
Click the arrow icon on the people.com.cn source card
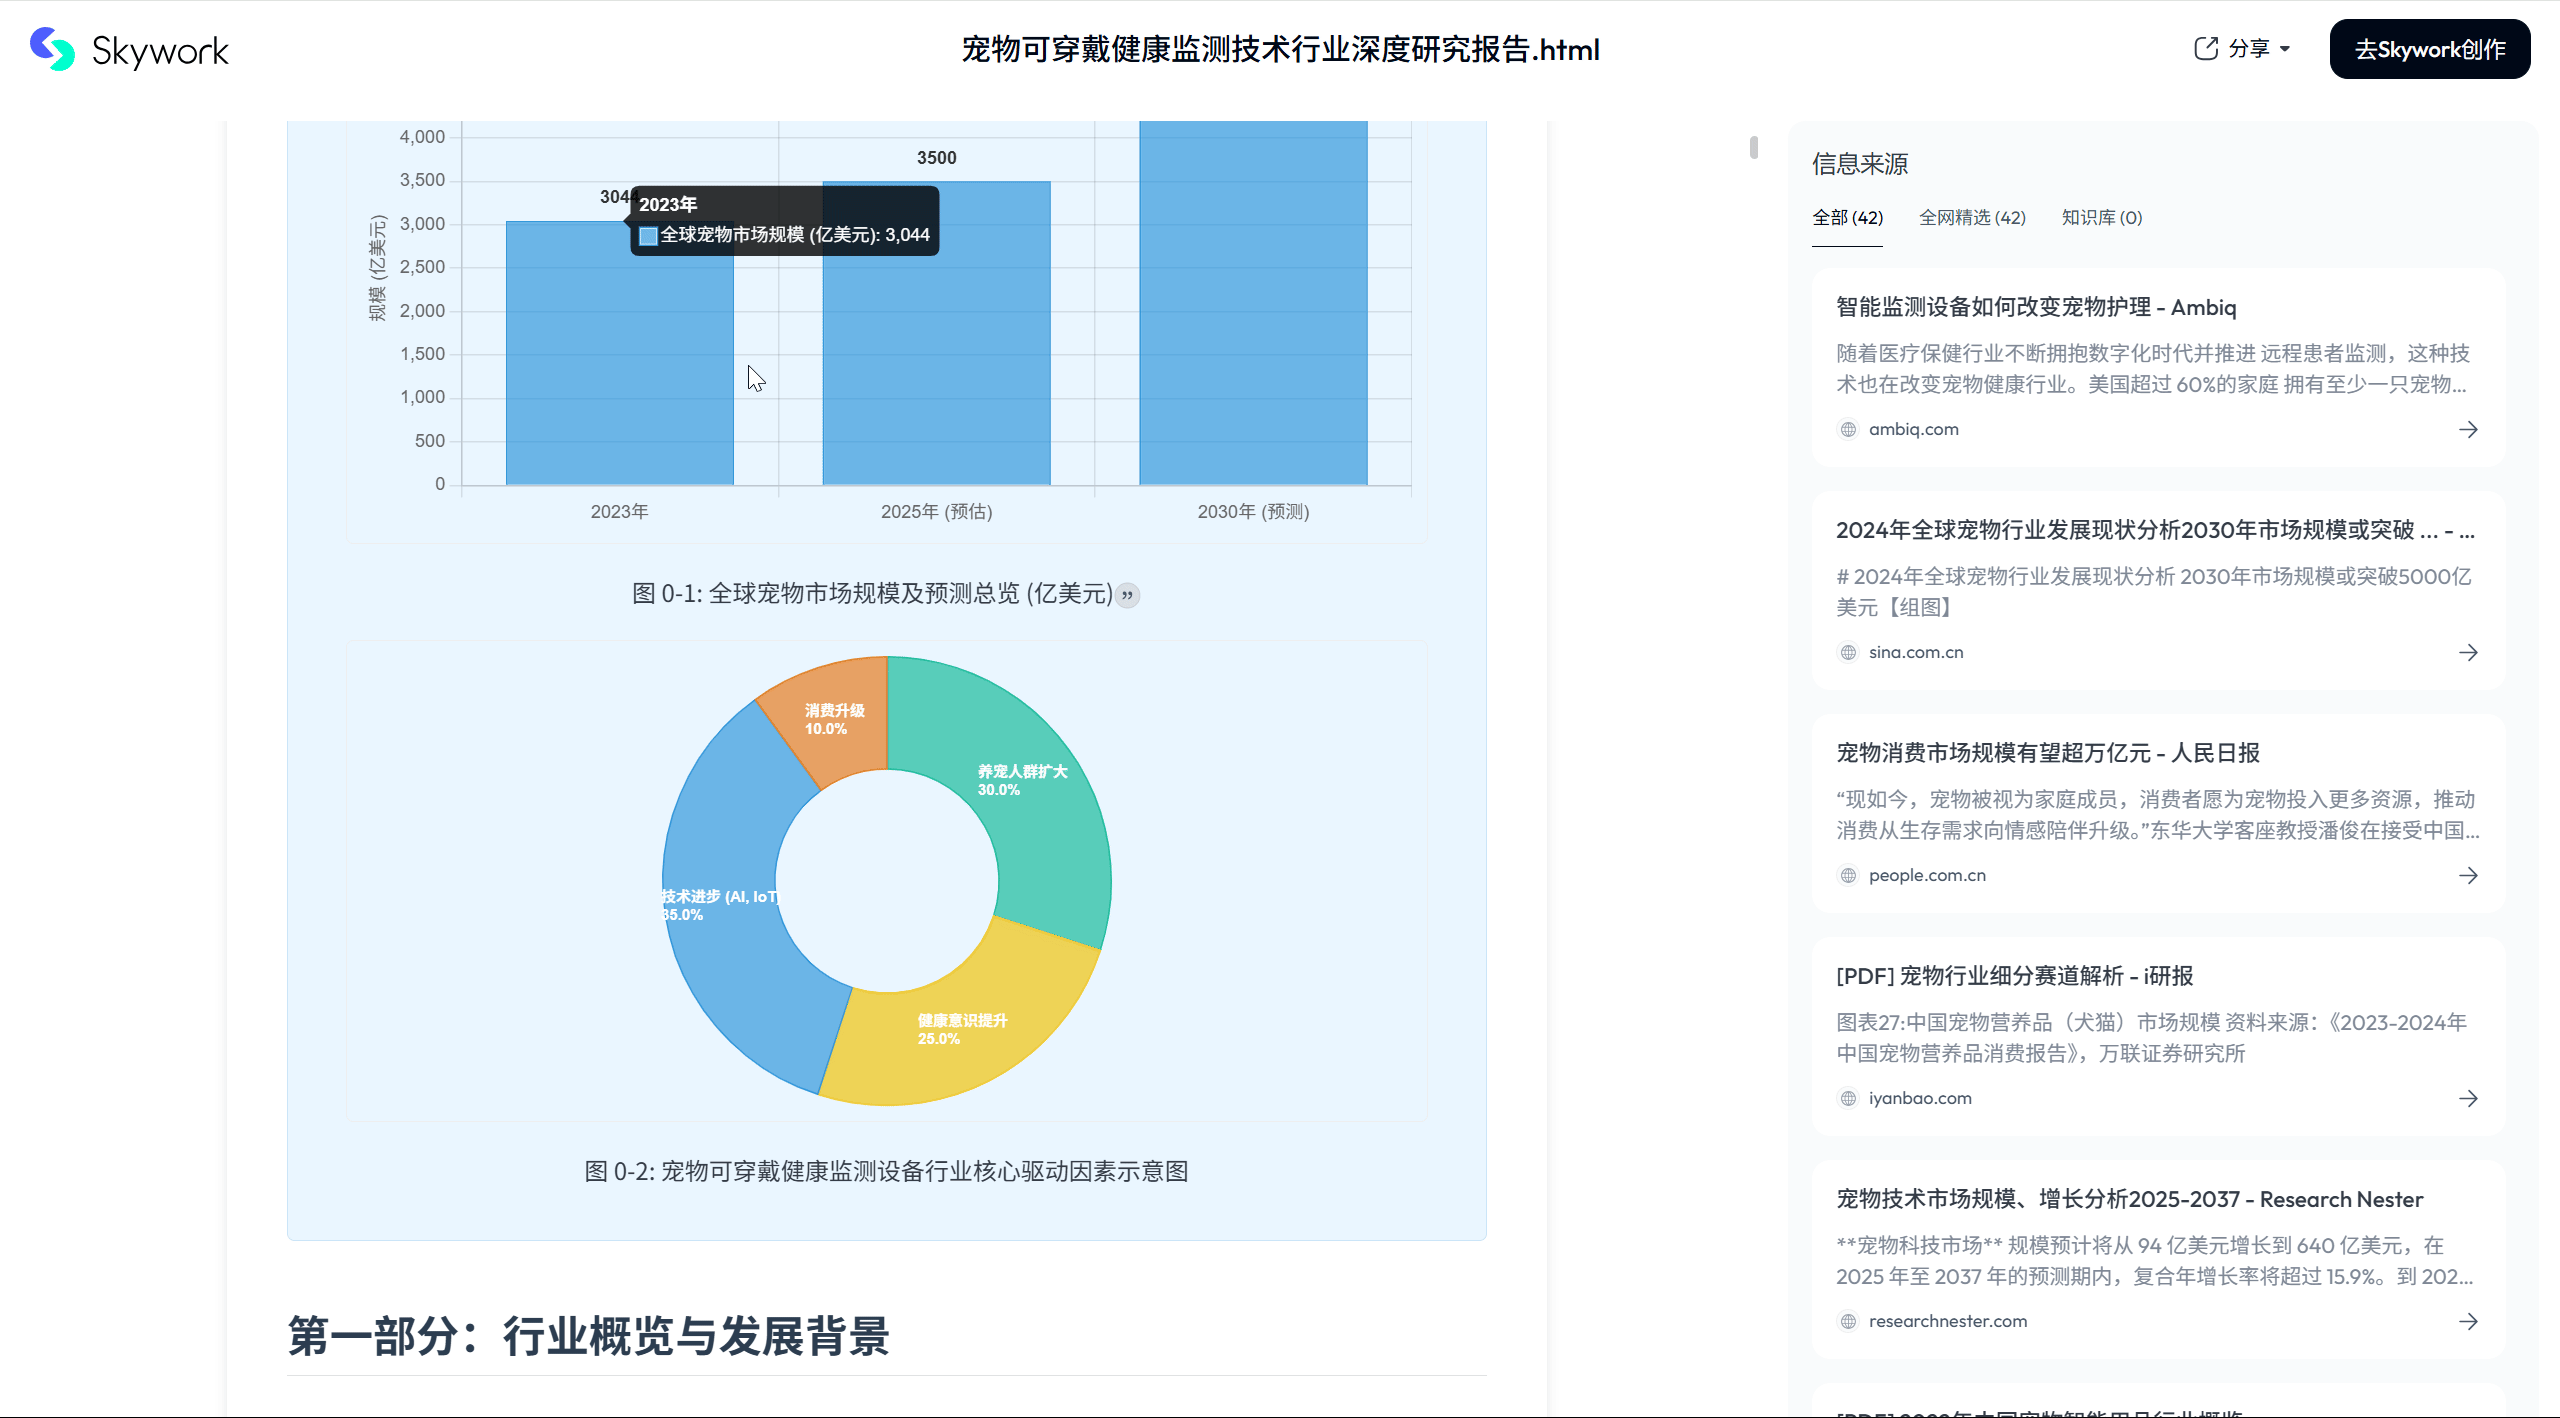2469,875
